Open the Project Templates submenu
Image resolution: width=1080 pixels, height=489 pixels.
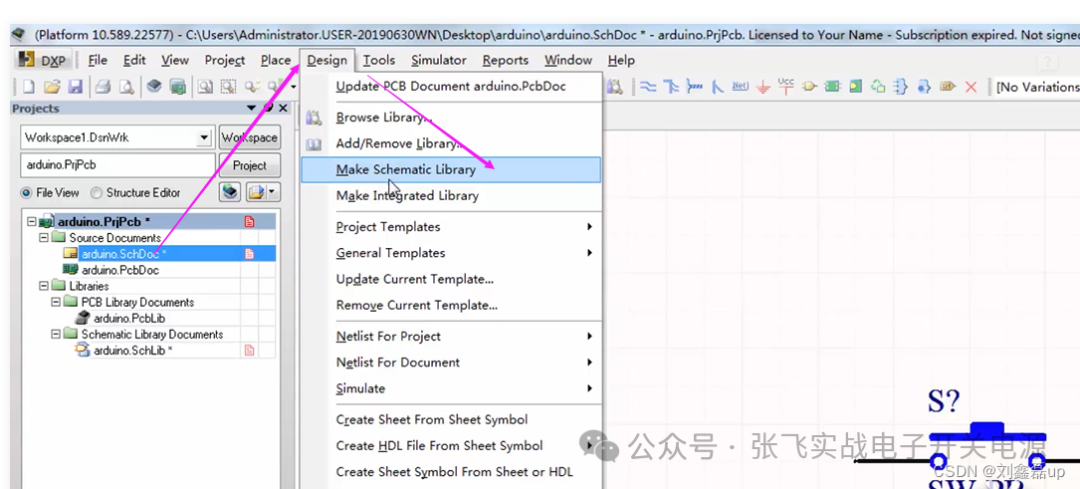tap(451, 227)
